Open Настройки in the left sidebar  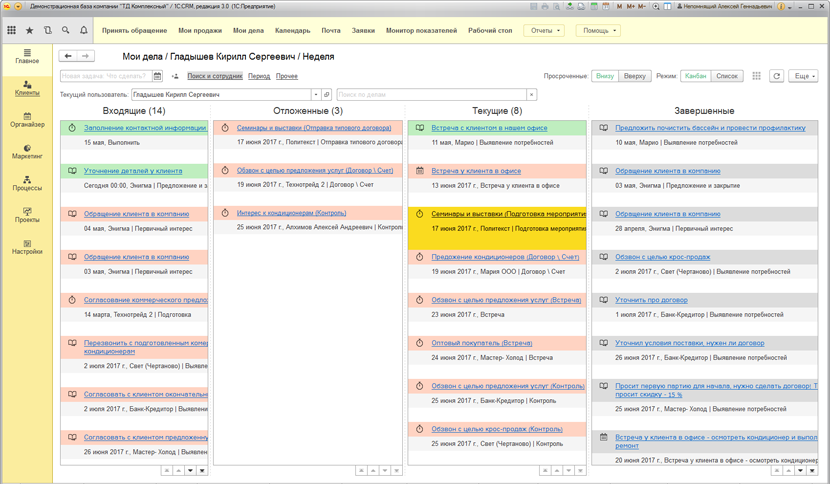[x=27, y=247]
